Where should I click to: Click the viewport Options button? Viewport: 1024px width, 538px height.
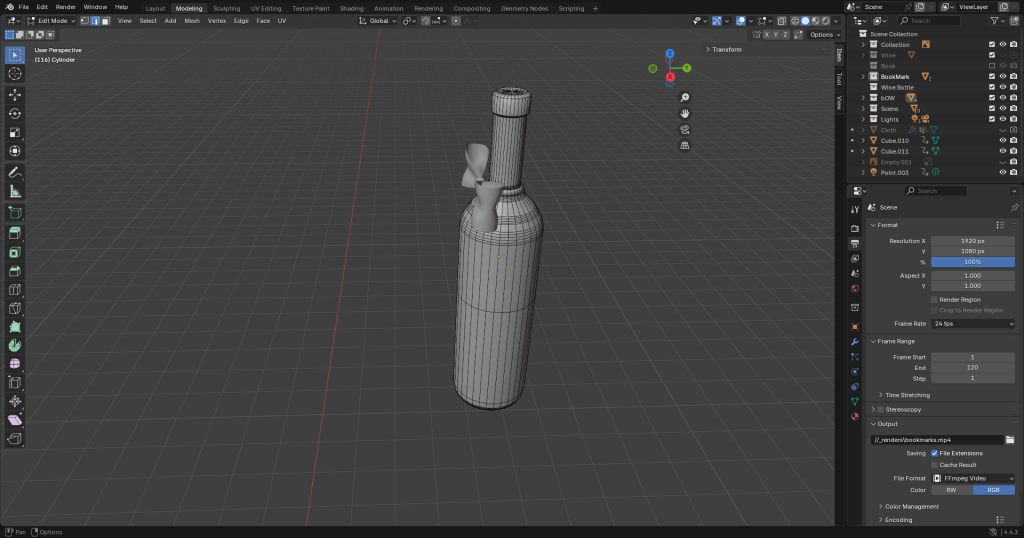(x=822, y=34)
